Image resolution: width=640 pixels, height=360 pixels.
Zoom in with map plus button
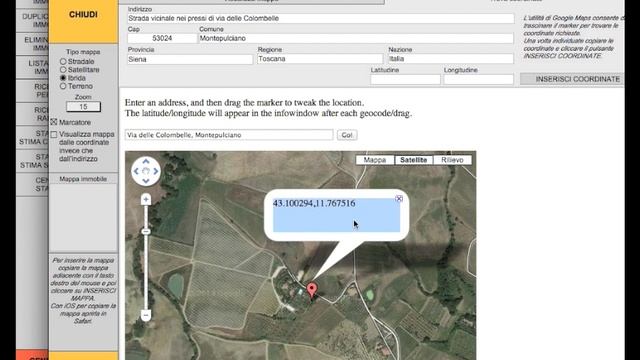pyautogui.click(x=146, y=200)
